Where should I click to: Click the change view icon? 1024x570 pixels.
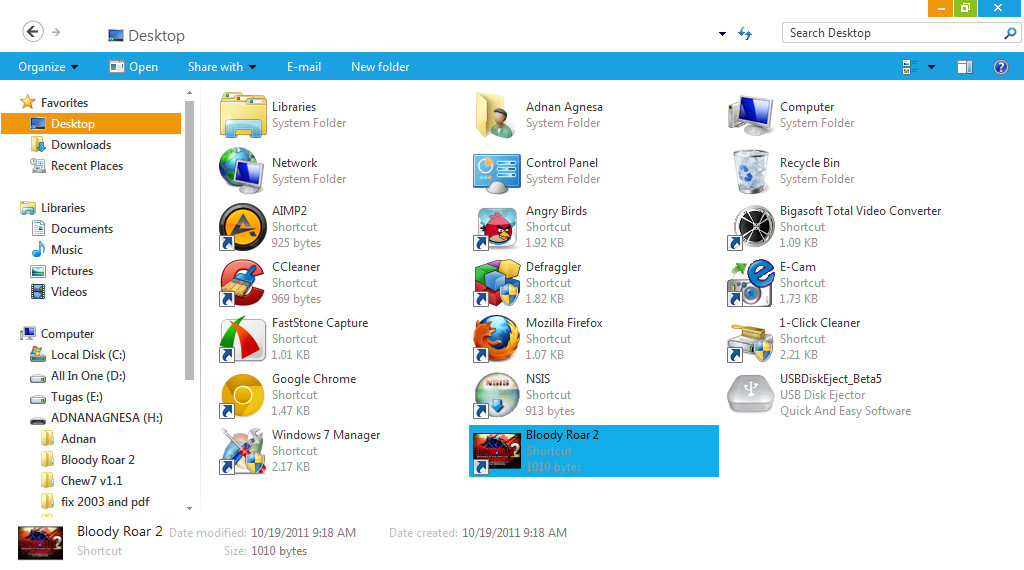tap(910, 67)
